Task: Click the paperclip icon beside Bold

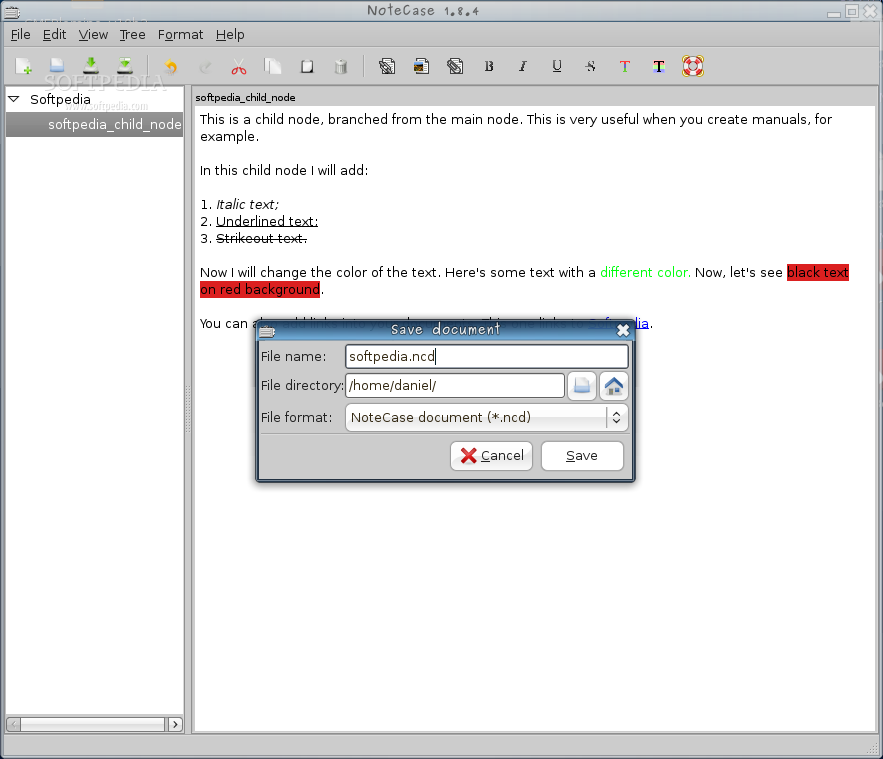Action: click(x=455, y=66)
